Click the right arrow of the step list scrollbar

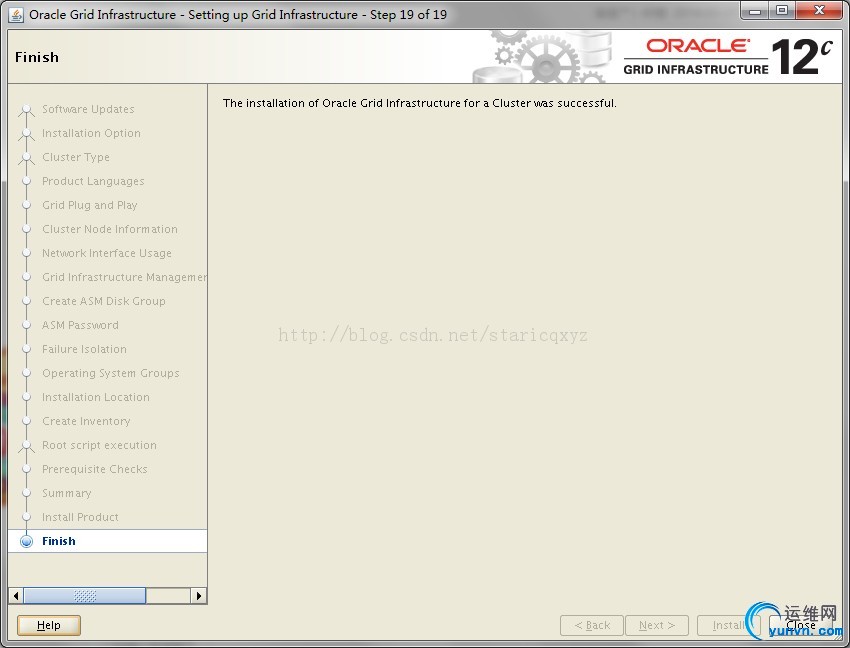199,595
